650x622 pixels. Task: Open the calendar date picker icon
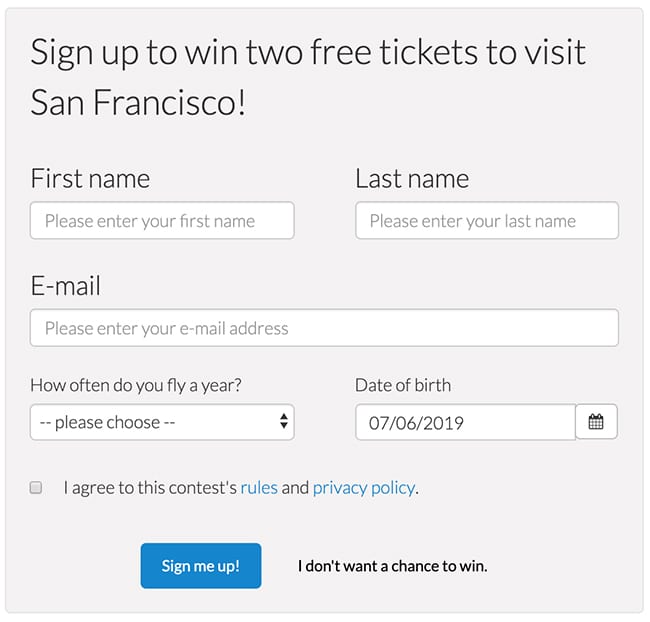point(596,422)
